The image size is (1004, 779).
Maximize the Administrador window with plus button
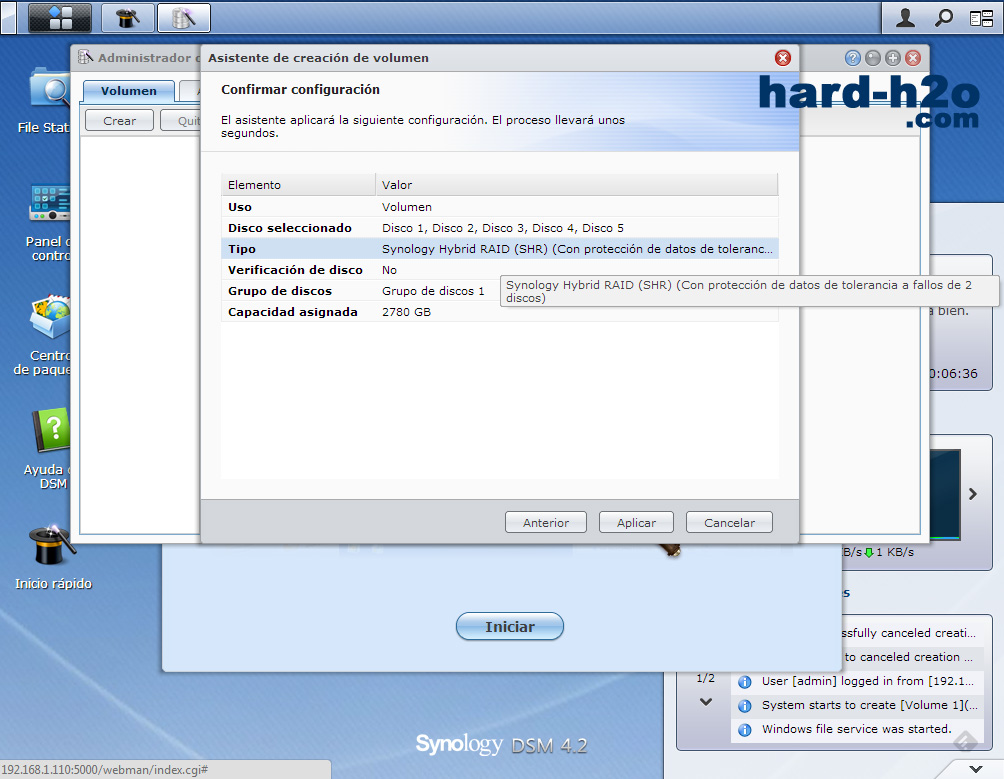pyautogui.click(x=893, y=58)
